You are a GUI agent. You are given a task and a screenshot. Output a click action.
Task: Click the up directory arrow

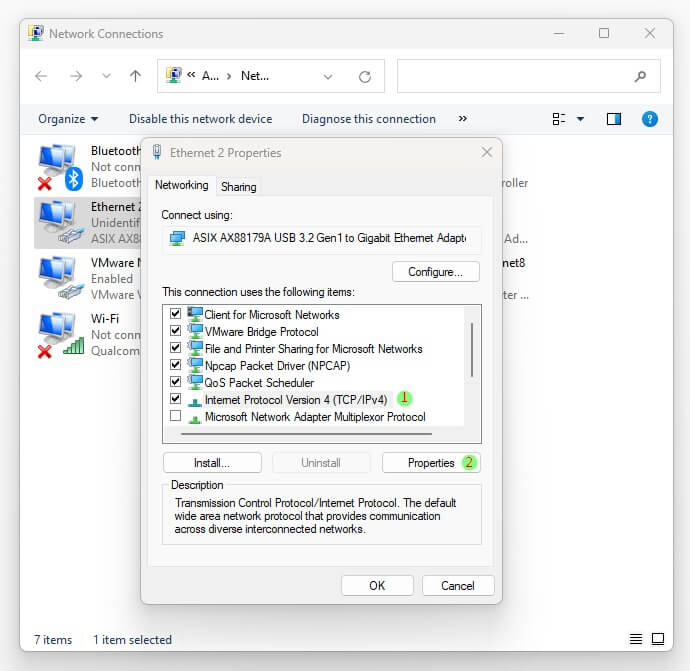[135, 76]
